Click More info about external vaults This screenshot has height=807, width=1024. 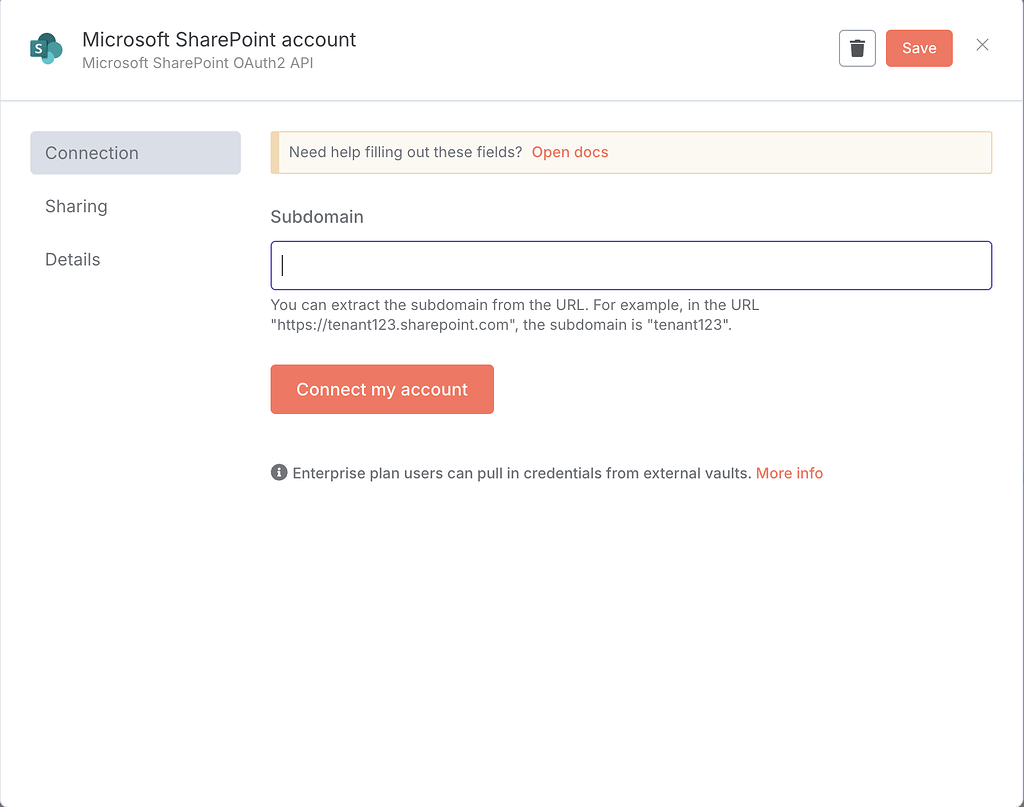pyautogui.click(x=789, y=472)
